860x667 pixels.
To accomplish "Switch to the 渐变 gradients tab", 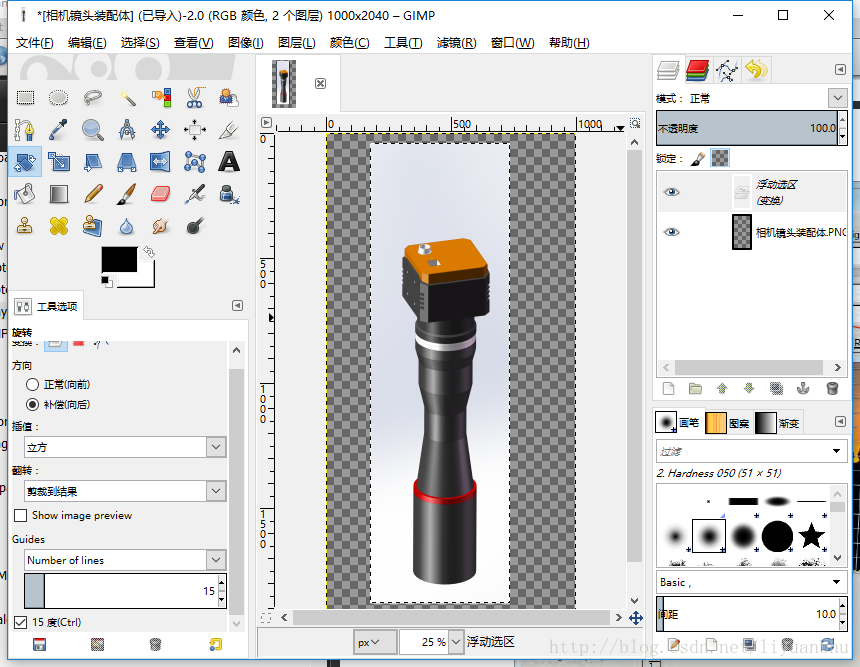I will click(778, 423).
